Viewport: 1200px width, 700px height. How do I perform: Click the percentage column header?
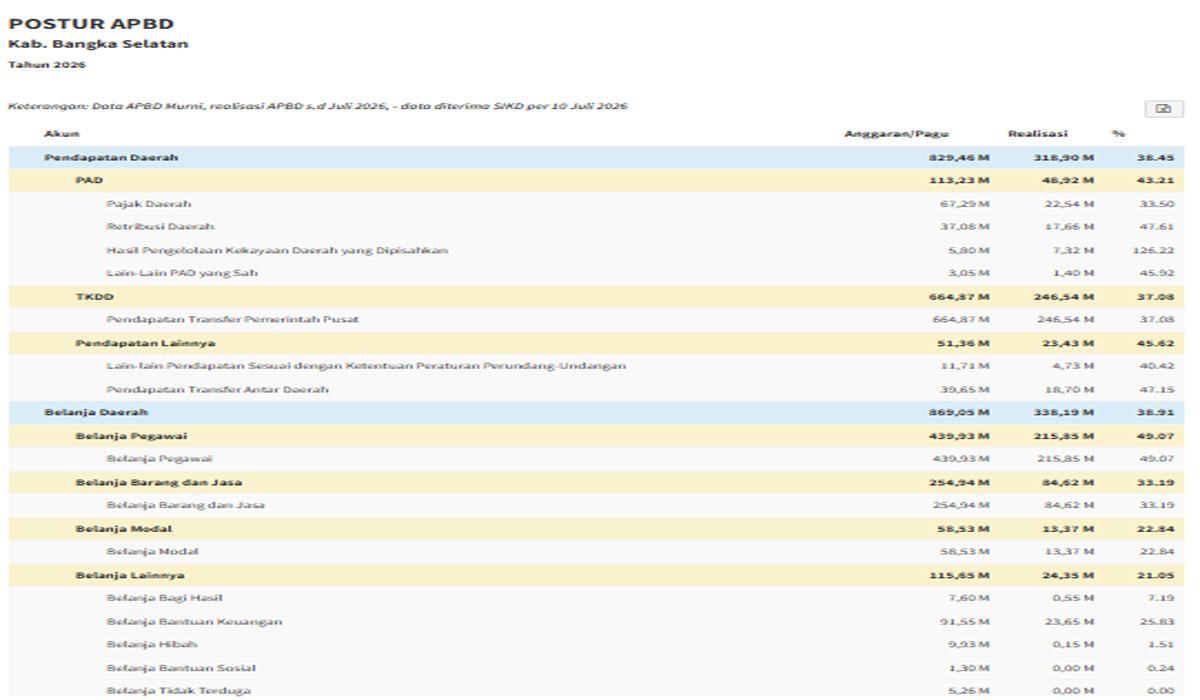coord(1118,134)
